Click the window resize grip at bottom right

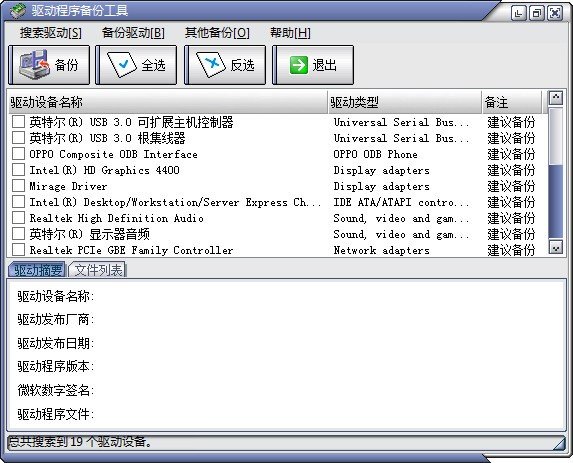pyautogui.click(x=558, y=443)
